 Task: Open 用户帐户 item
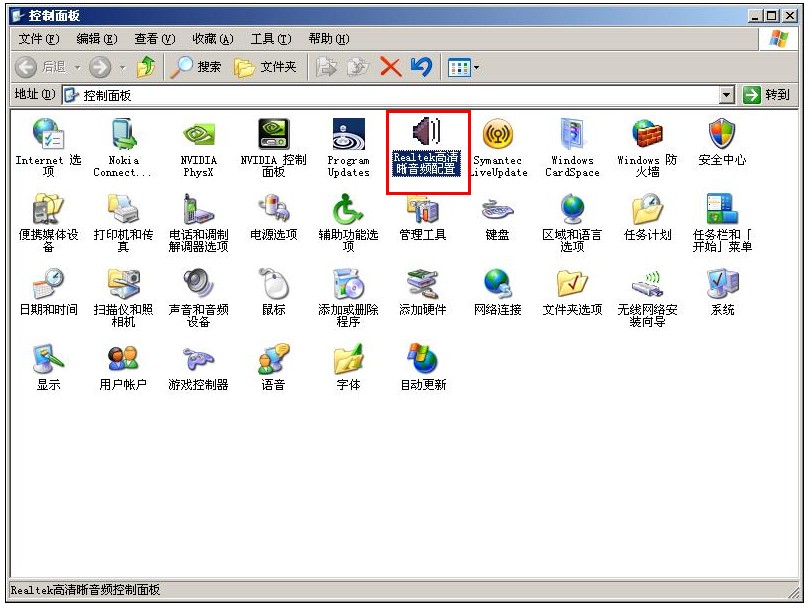[123, 367]
